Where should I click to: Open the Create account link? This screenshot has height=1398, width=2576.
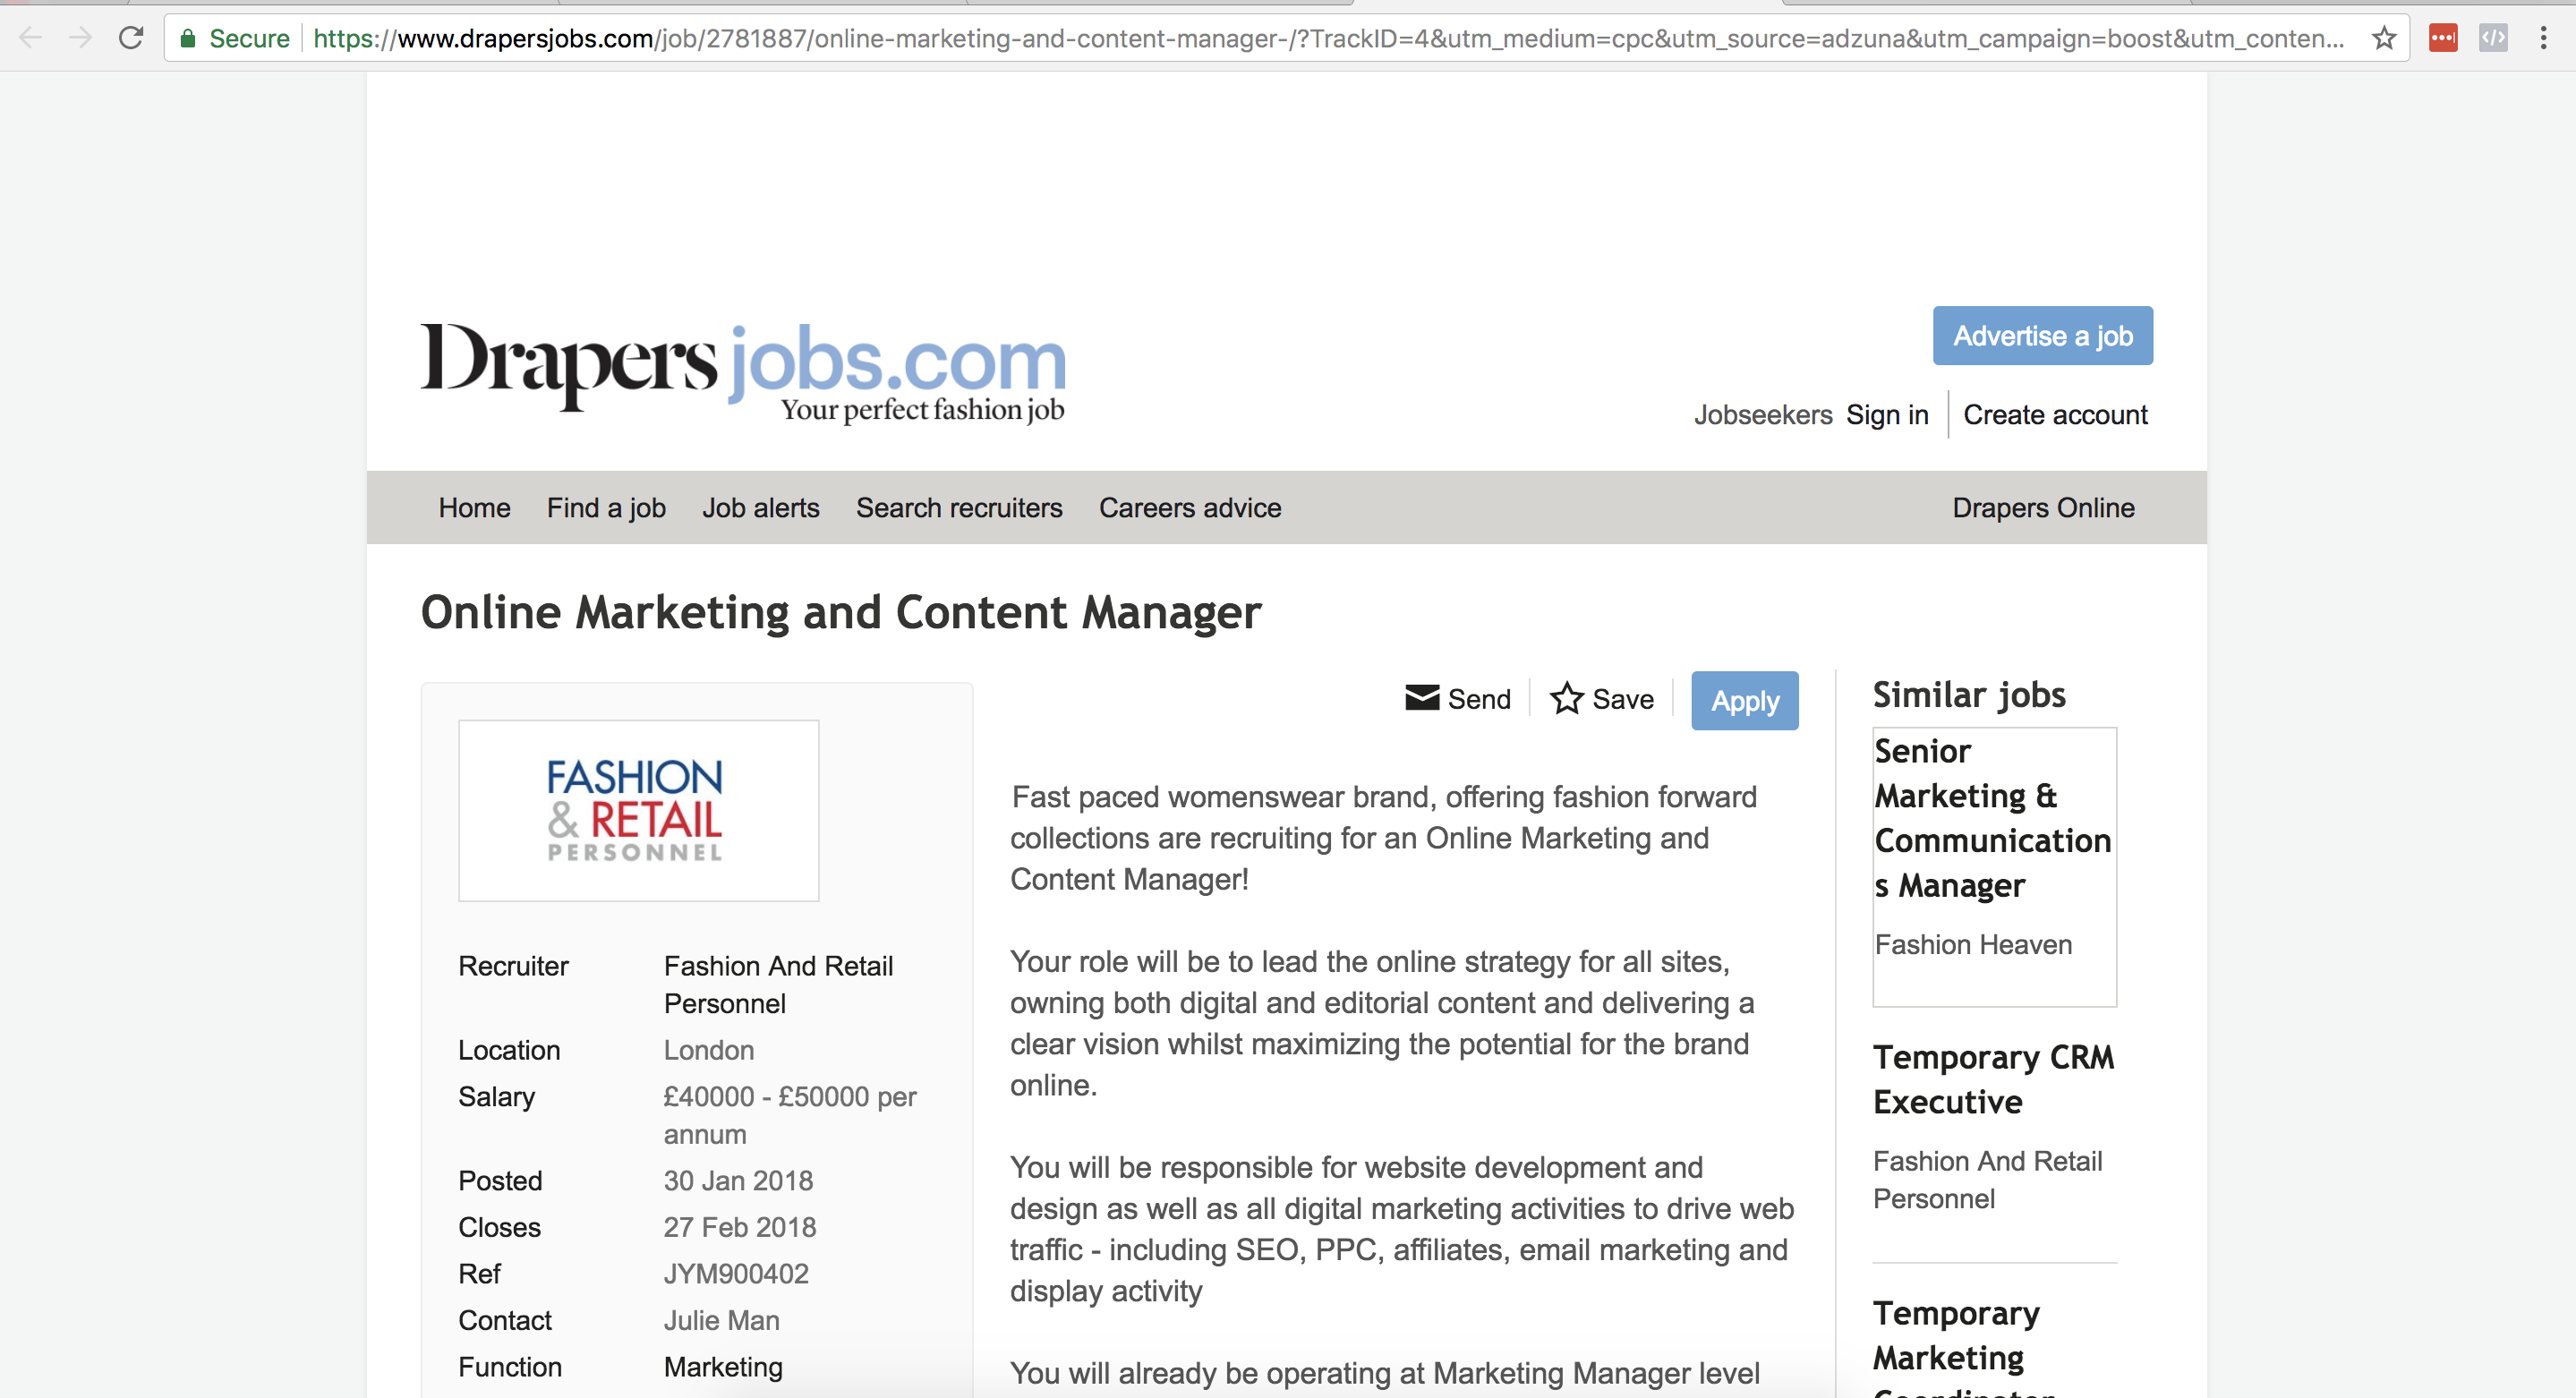click(2055, 414)
